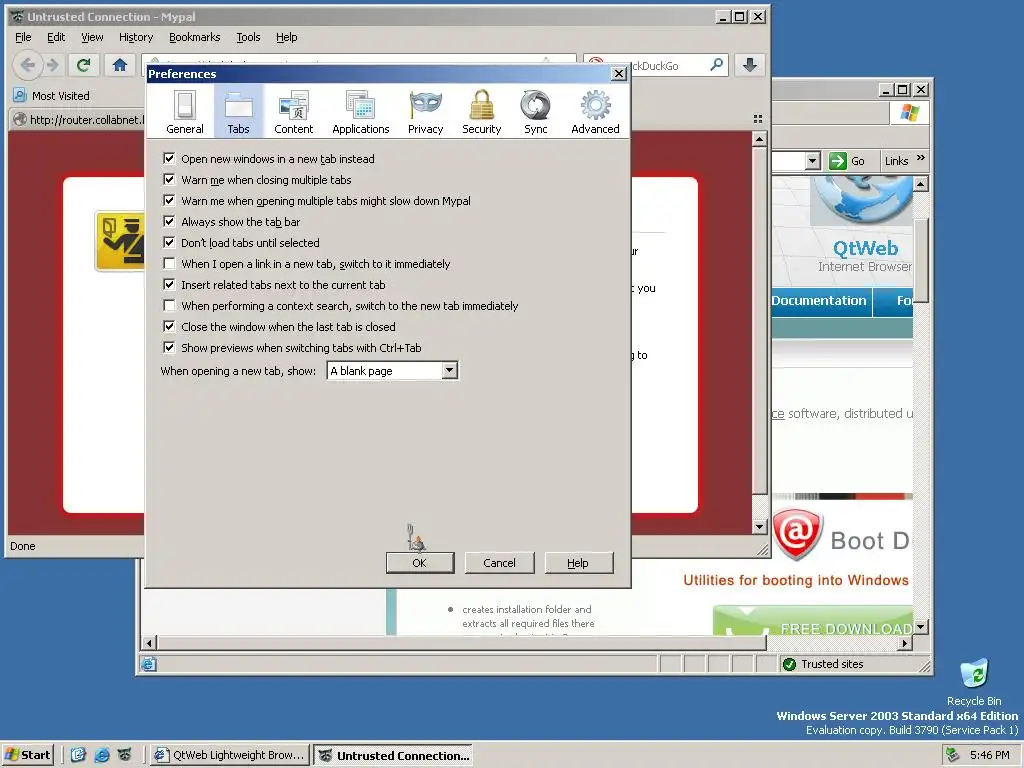The image size is (1024, 768).
Task: Open the new tab page dropdown
Action: pos(392,371)
